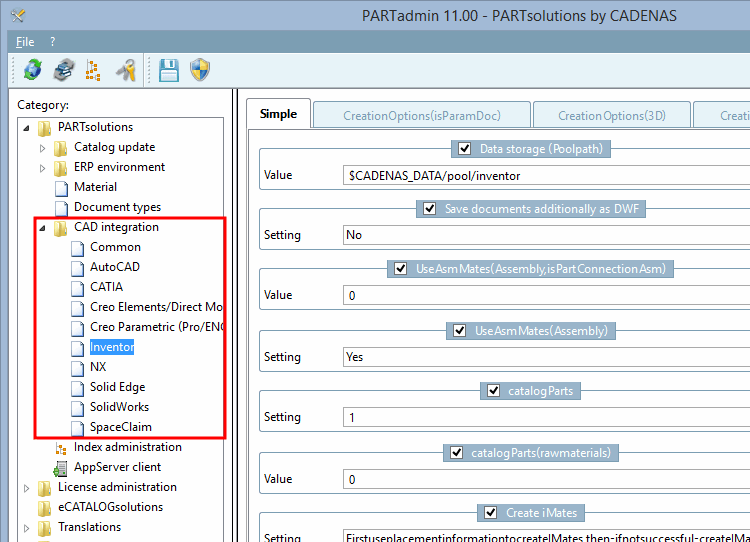Toggle the Create iMates checkbox
The width and height of the screenshot is (750, 542).
(x=491, y=513)
